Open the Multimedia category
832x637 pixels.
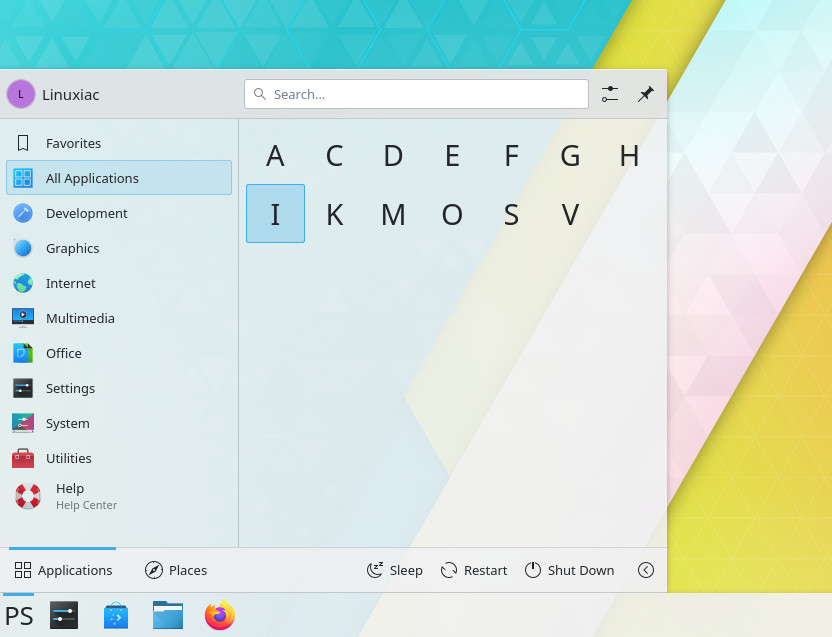tap(119, 318)
